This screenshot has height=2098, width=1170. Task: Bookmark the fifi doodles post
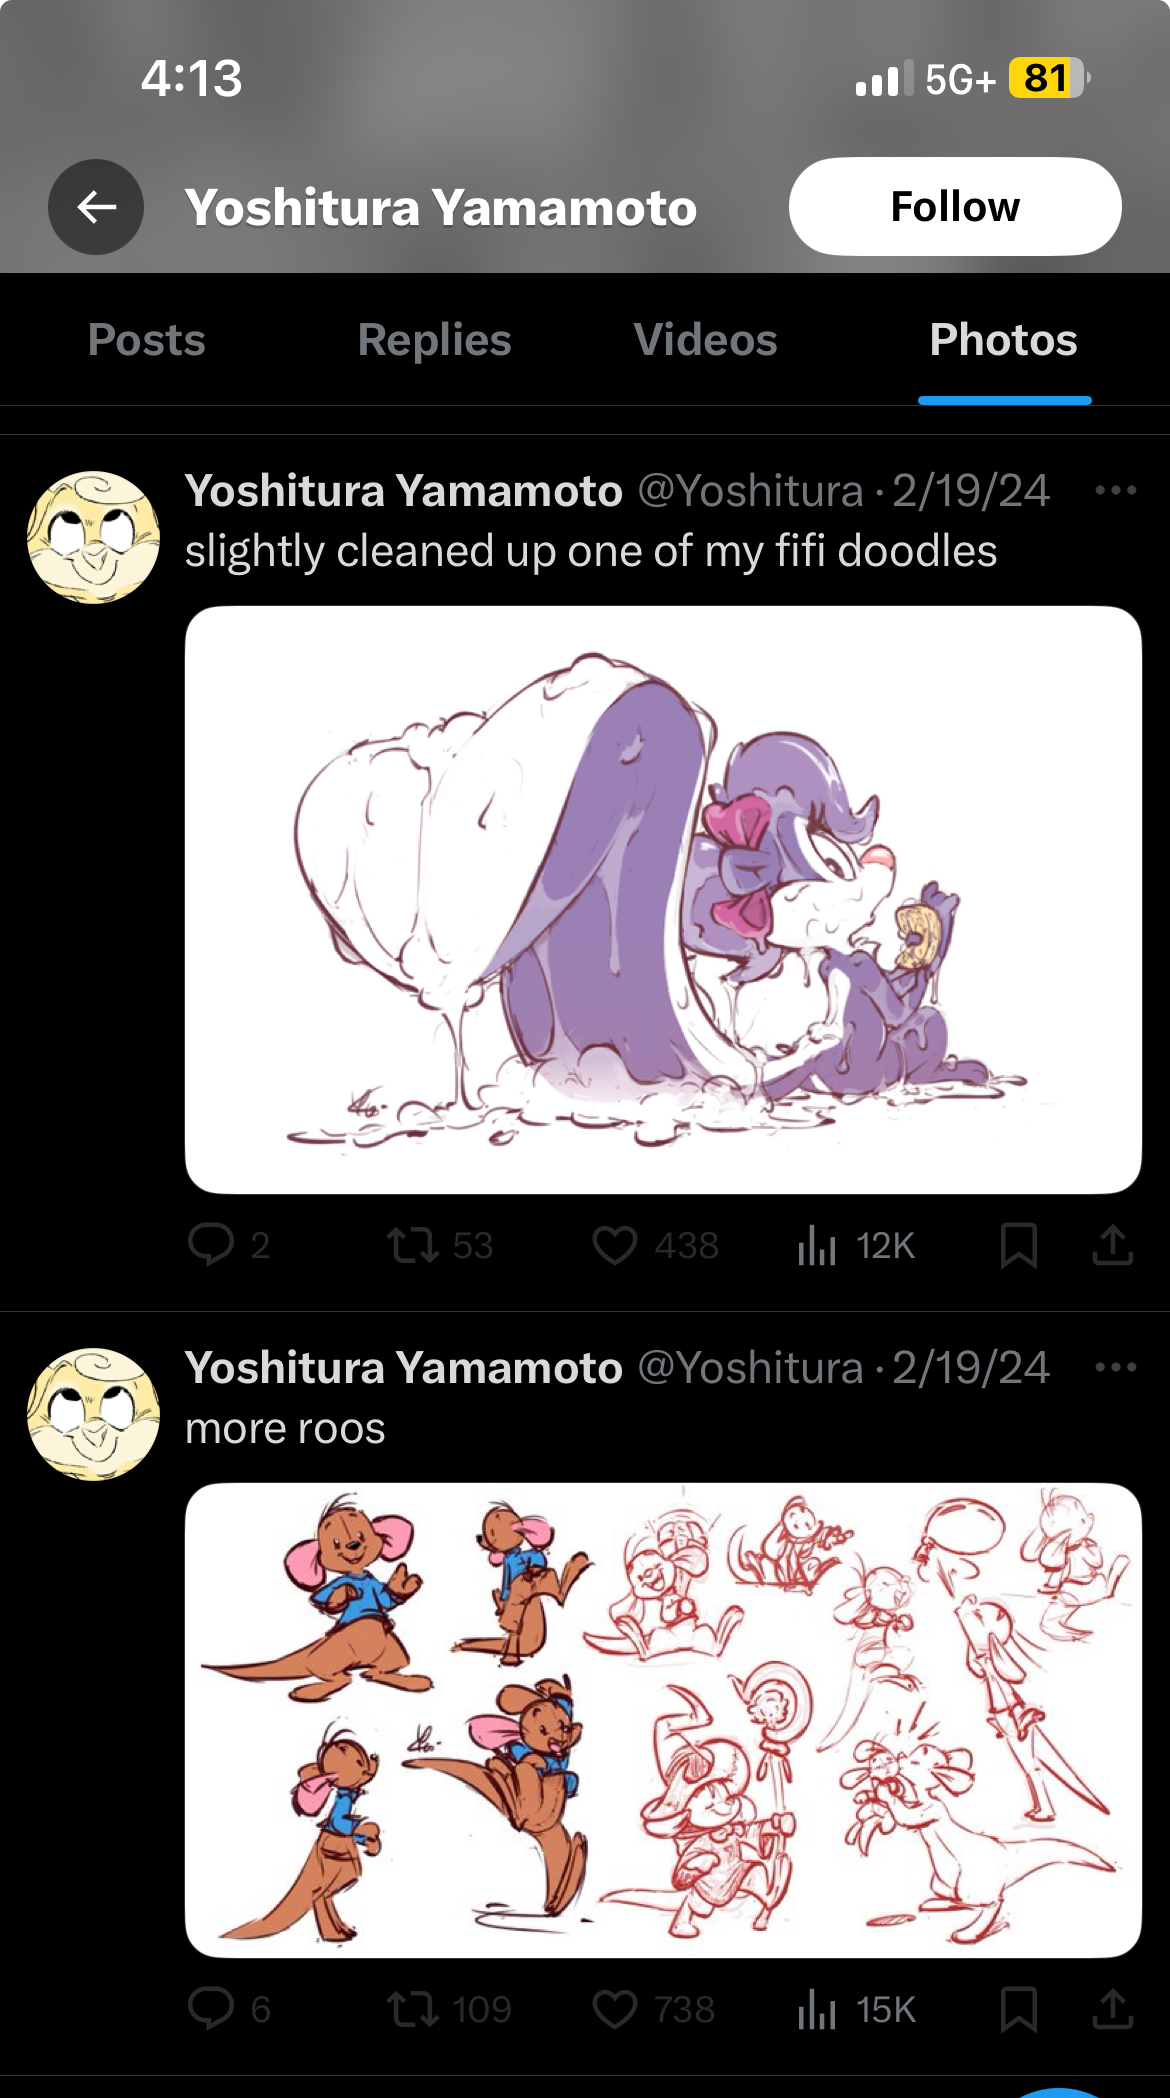click(1019, 1245)
